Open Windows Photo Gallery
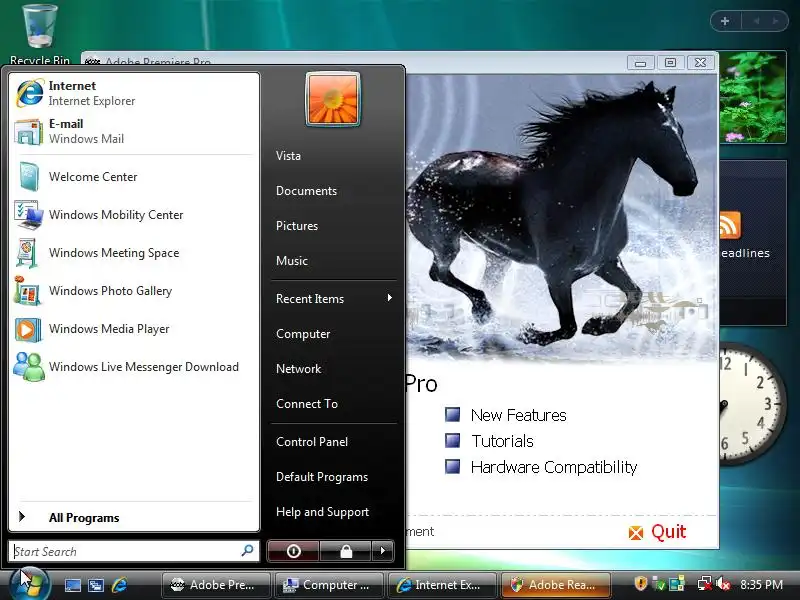800x600 pixels. [x=134, y=291]
